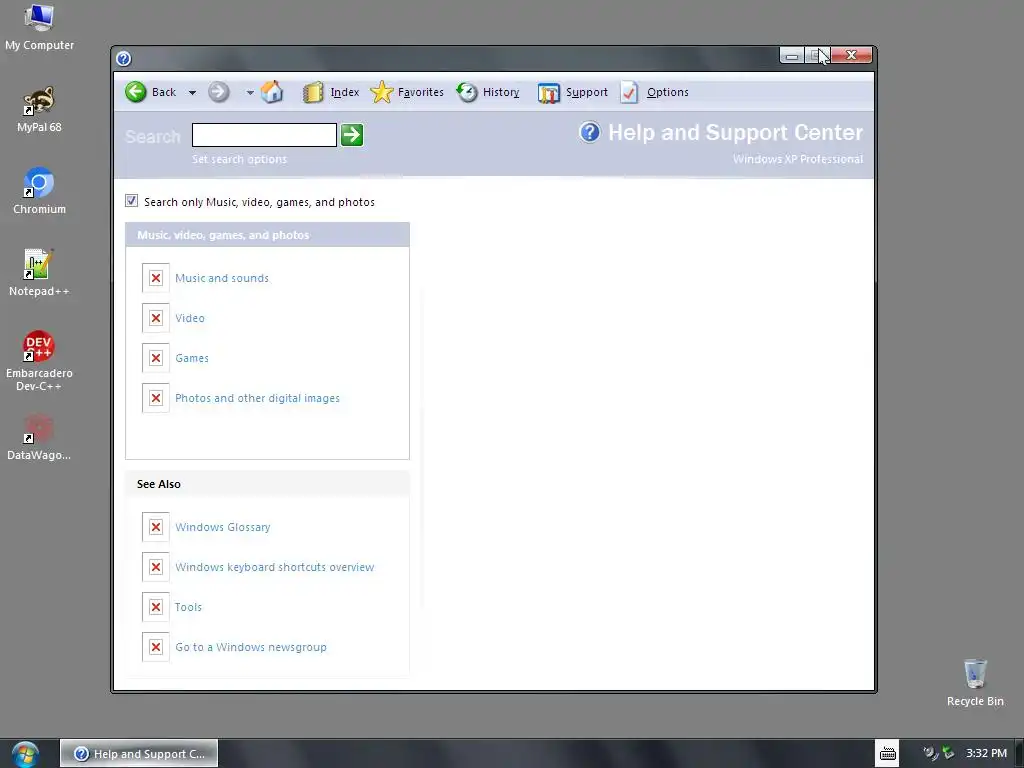Click the Help and Support Center header icon
1024x768 pixels.
pyautogui.click(x=589, y=133)
